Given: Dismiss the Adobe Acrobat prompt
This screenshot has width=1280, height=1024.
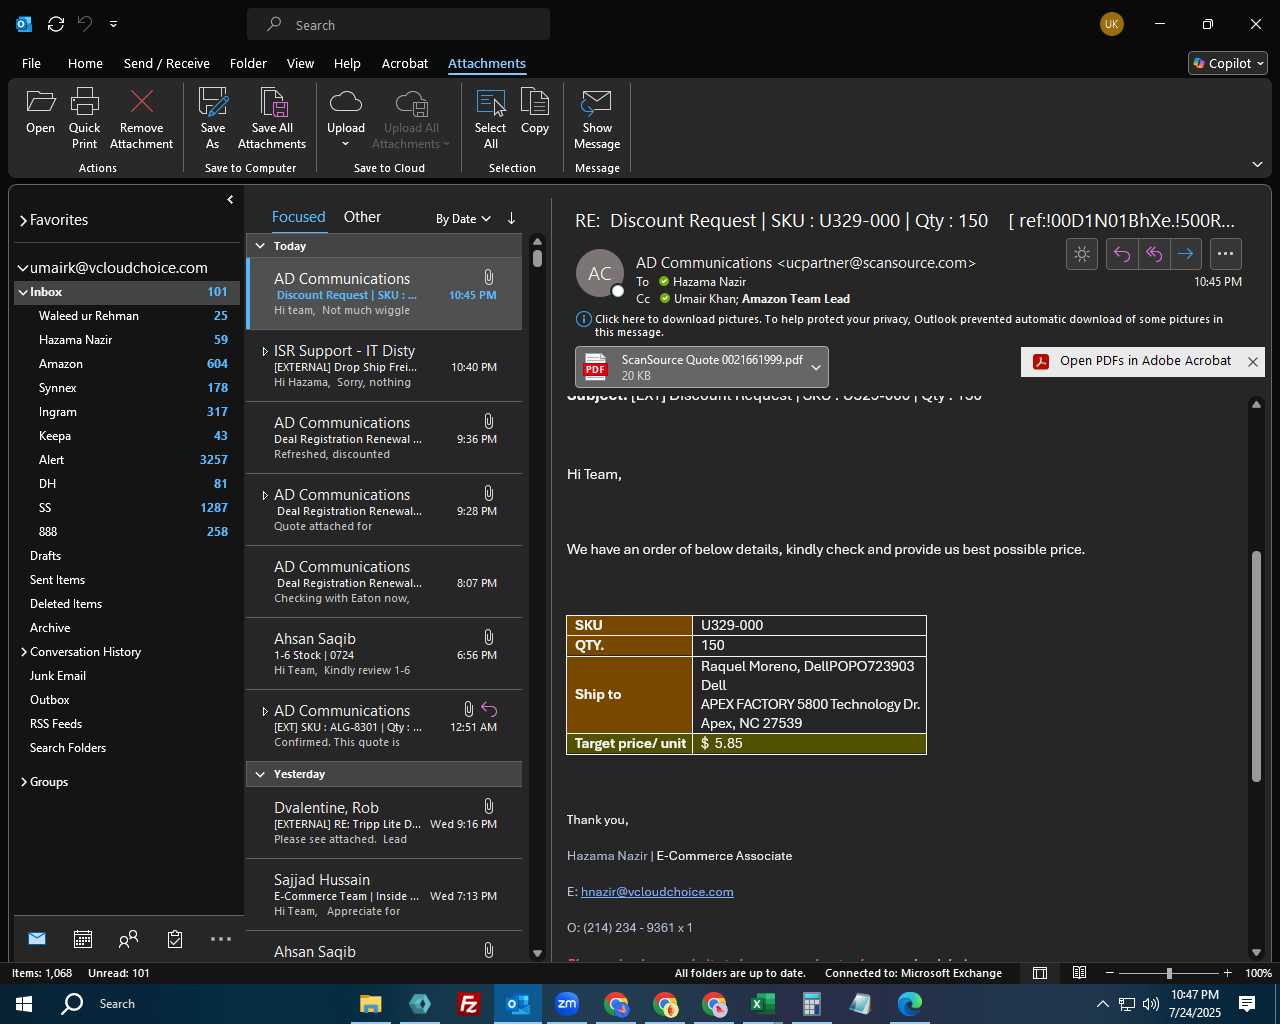Looking at the screenshot, I should (x=1252, y=362).
